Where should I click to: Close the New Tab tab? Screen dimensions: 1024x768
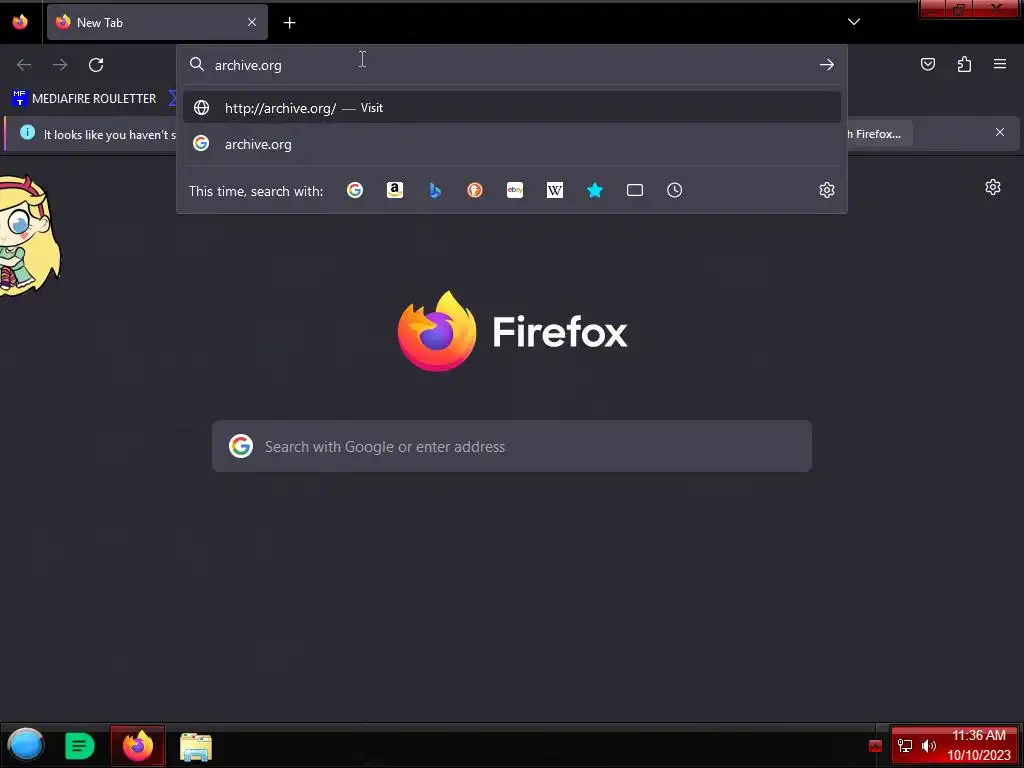252,22
